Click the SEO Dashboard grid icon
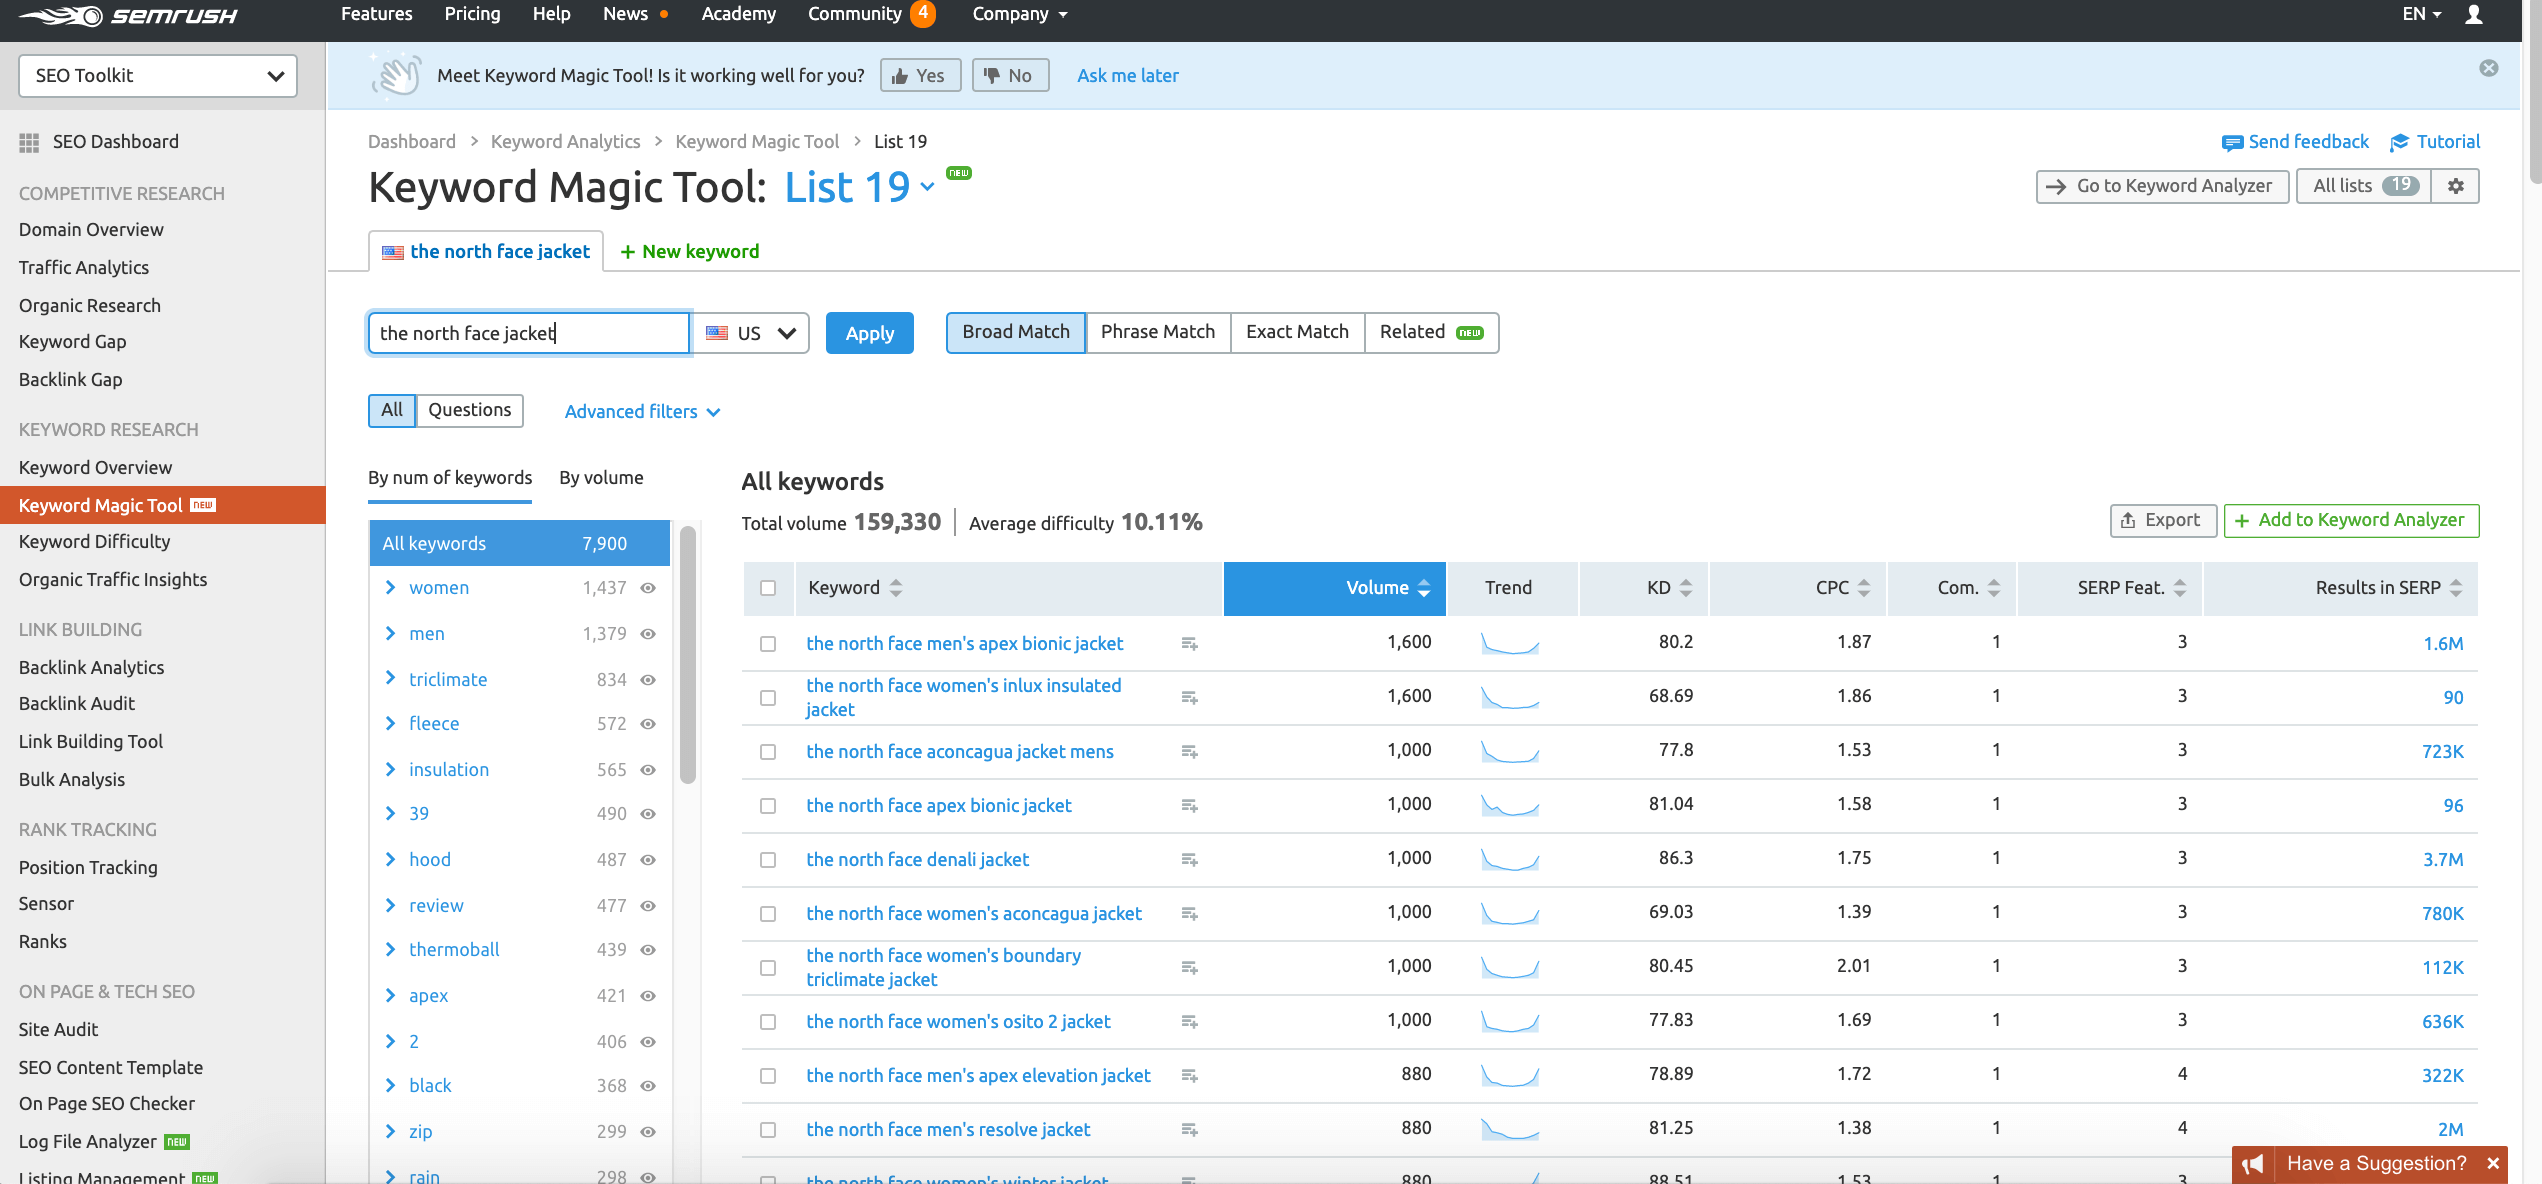Viewport: 2542px width, 1184px height. tap(29, 142)
